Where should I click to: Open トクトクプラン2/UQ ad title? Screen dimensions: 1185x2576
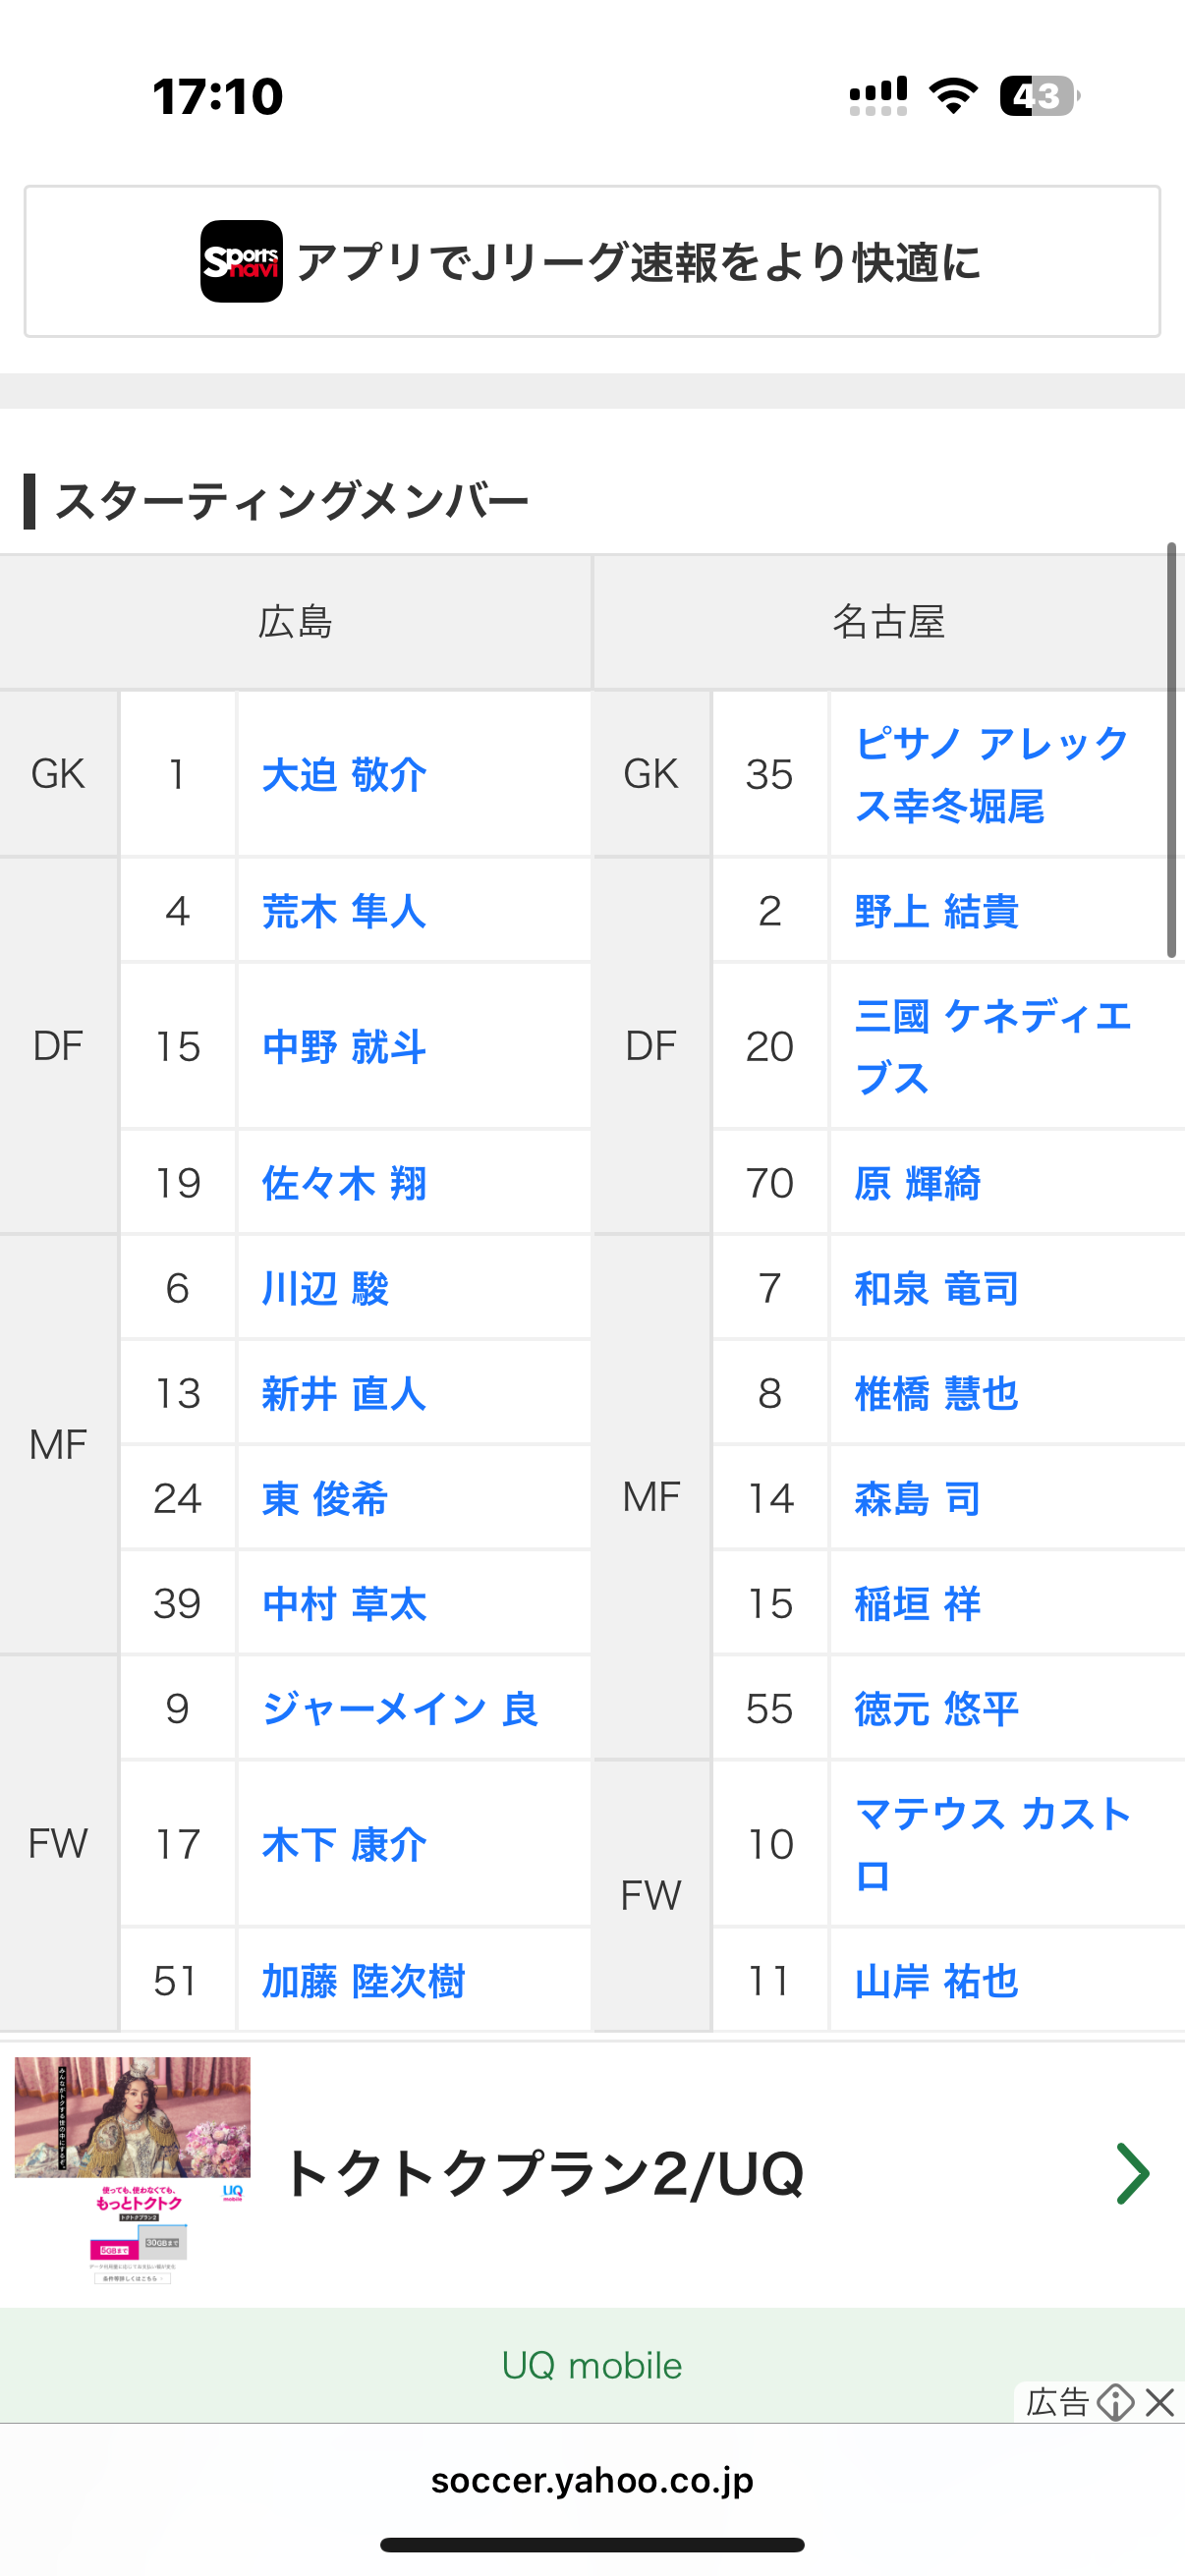(x=545, y=2173)
